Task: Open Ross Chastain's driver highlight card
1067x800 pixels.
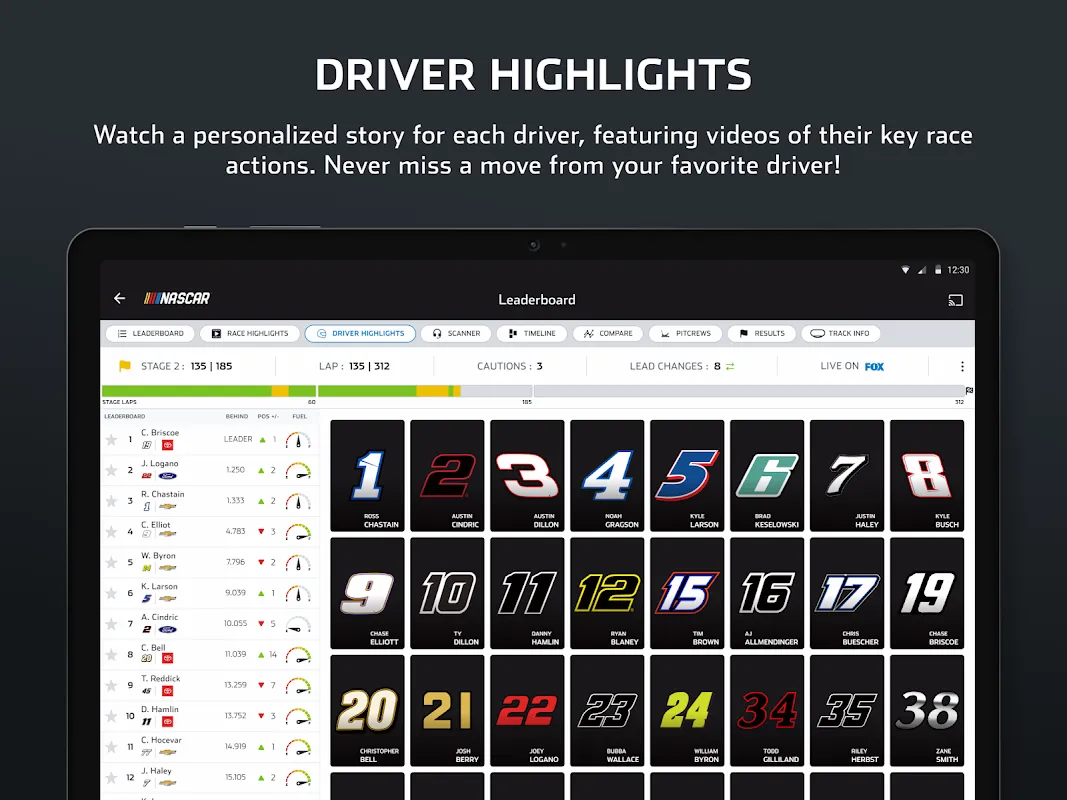Action: [367, 474]
